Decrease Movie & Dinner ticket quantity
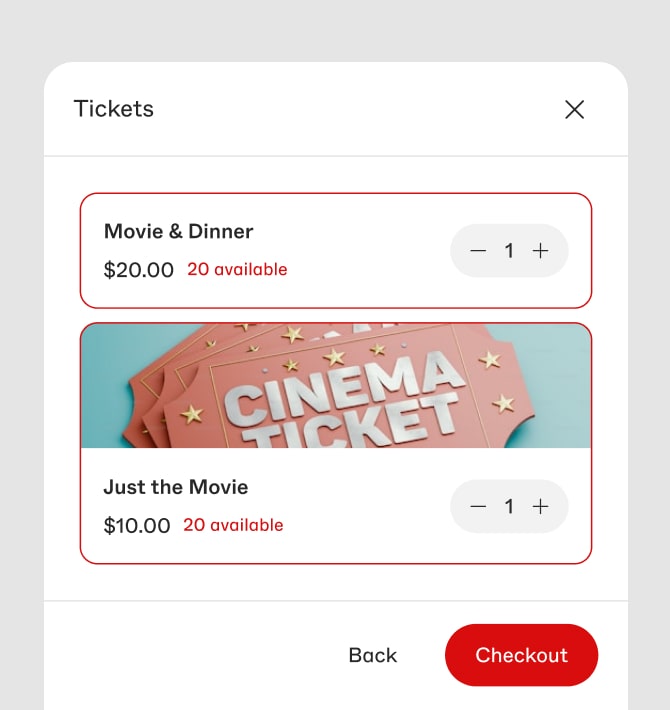670x710 pixels. click(478, 250)
